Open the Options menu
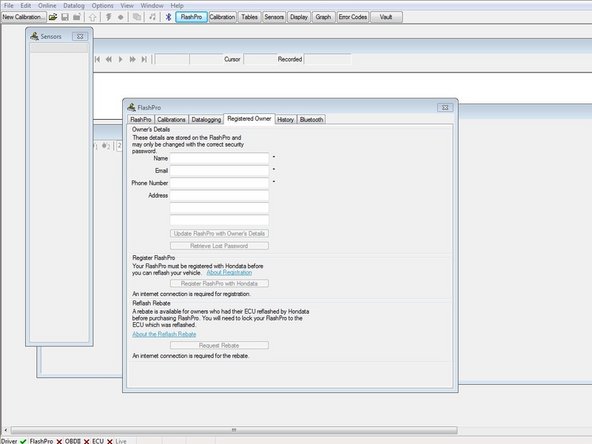Image resolution: width=592 pixels, height=444 pixels. (102, 6)
